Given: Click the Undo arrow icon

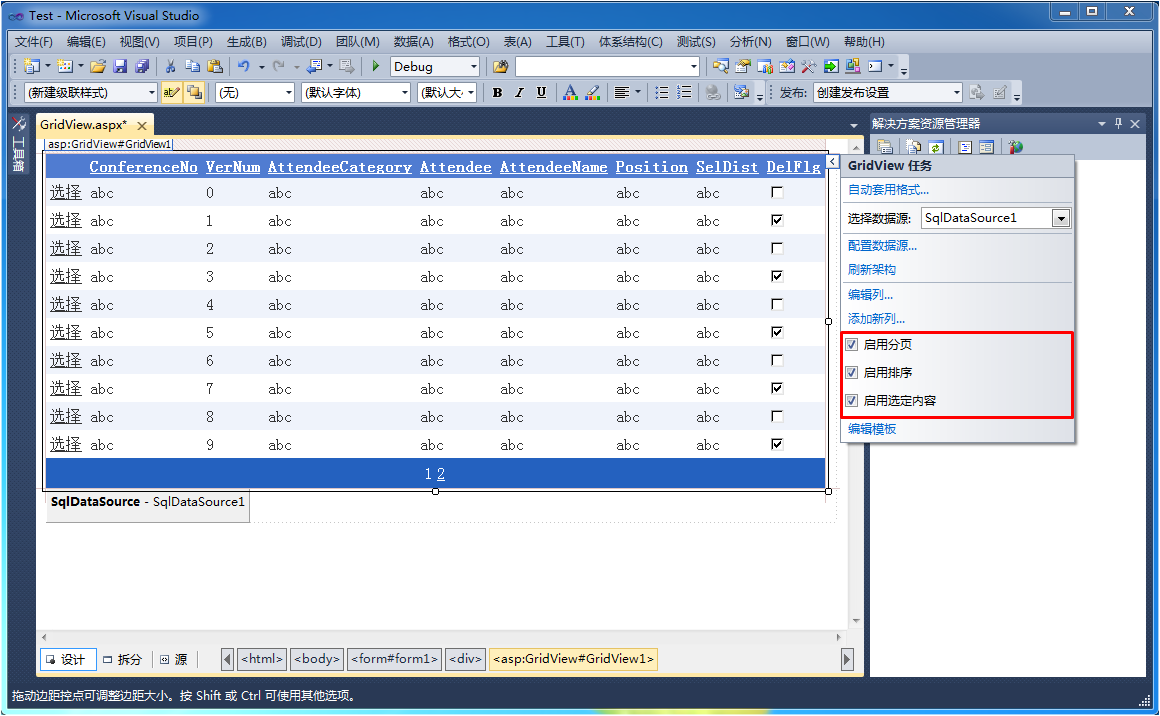Looking at the screenshot, I should (x=243, y=67).
